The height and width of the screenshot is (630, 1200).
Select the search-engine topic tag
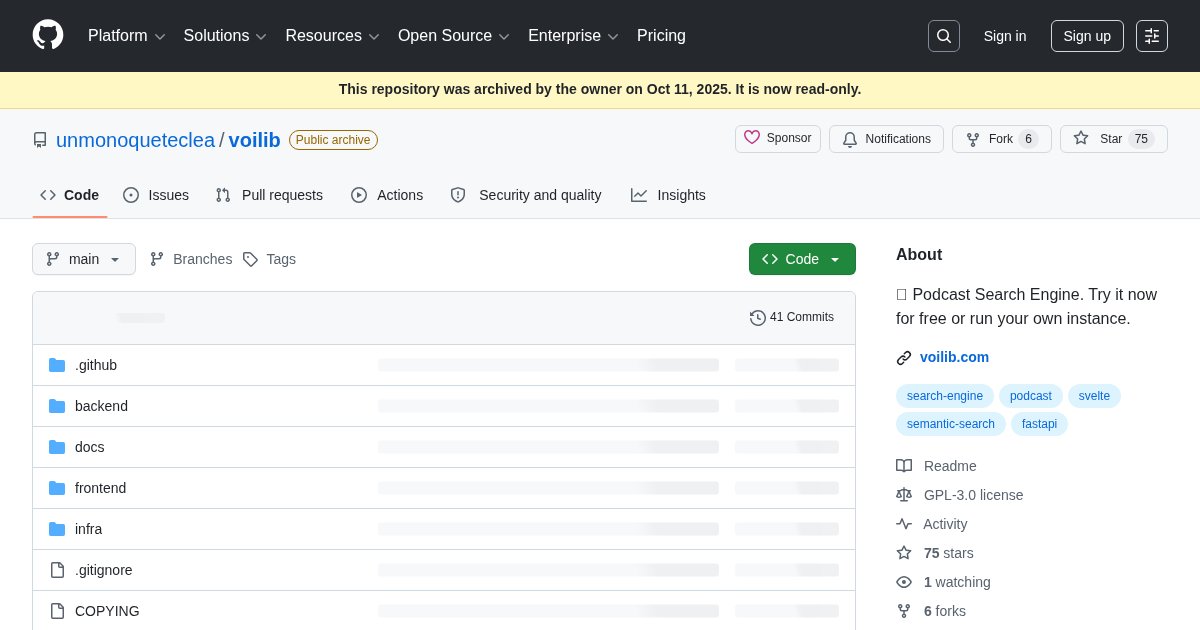[945, 396]
